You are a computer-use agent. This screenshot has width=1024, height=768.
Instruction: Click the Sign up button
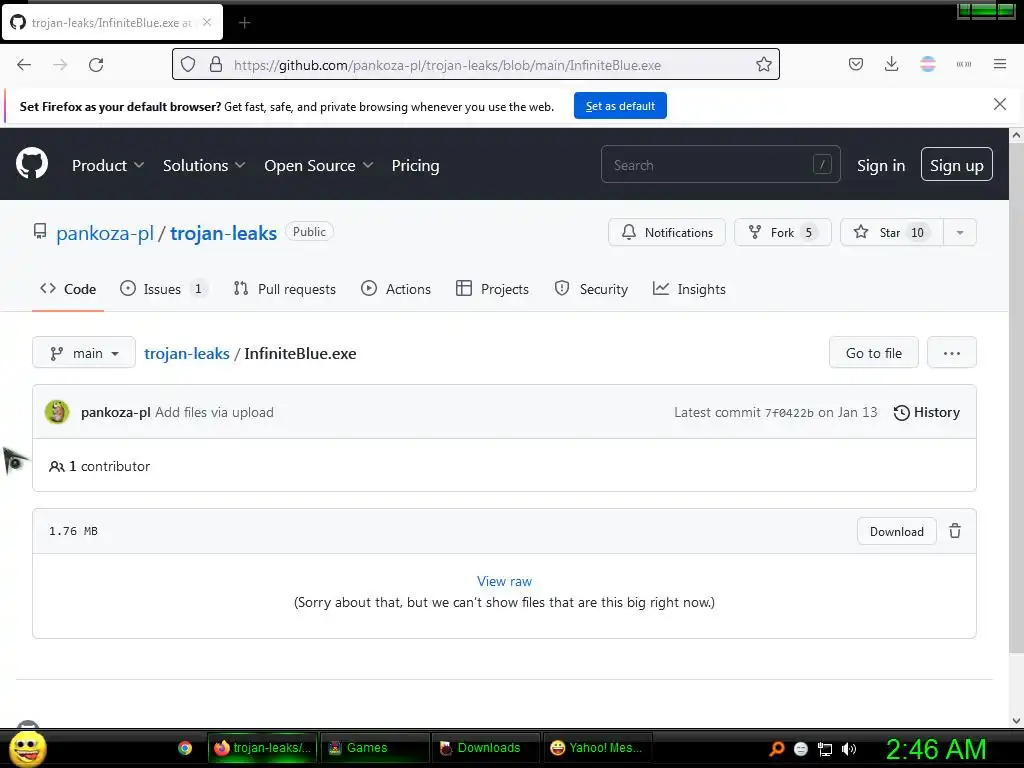[x=957, y=165]
